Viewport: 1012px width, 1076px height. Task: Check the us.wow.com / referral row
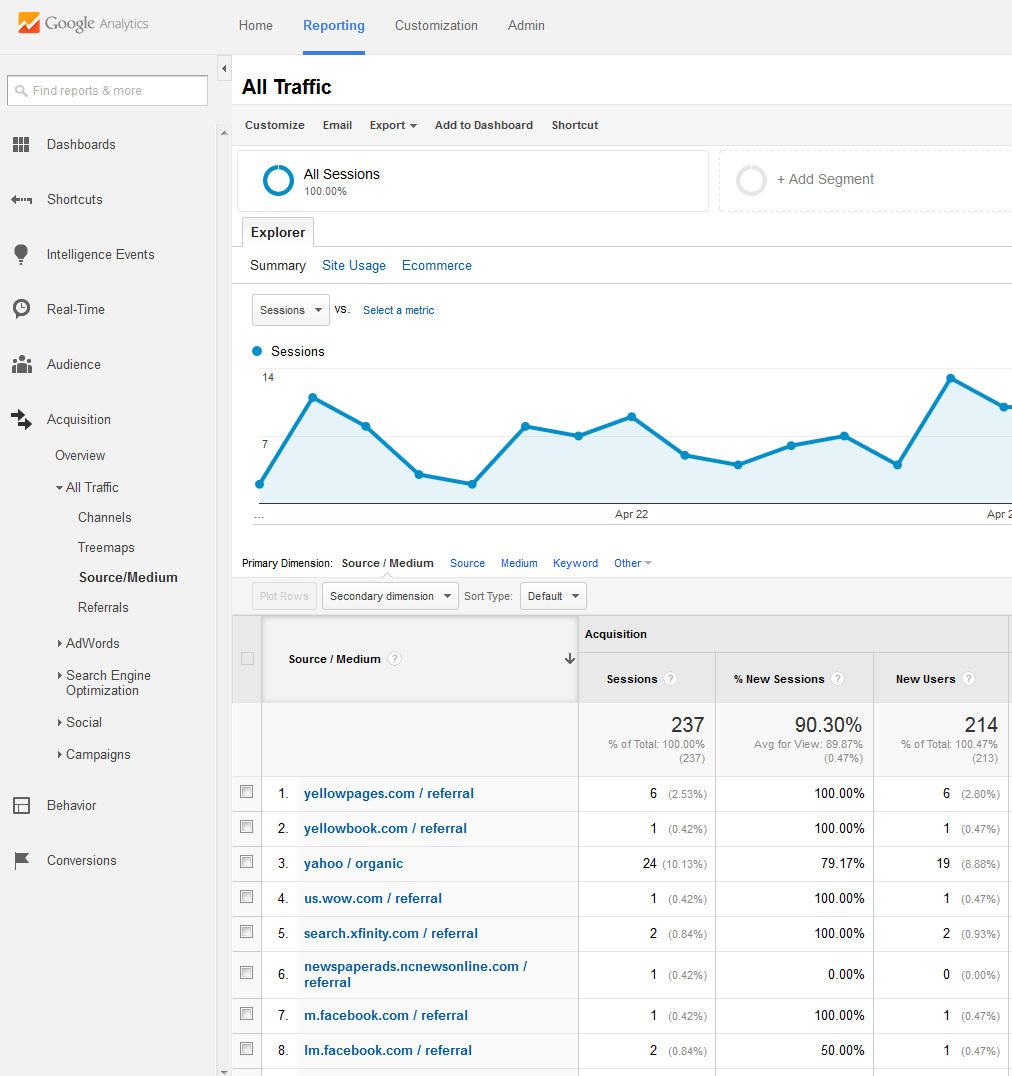[247, 897]
